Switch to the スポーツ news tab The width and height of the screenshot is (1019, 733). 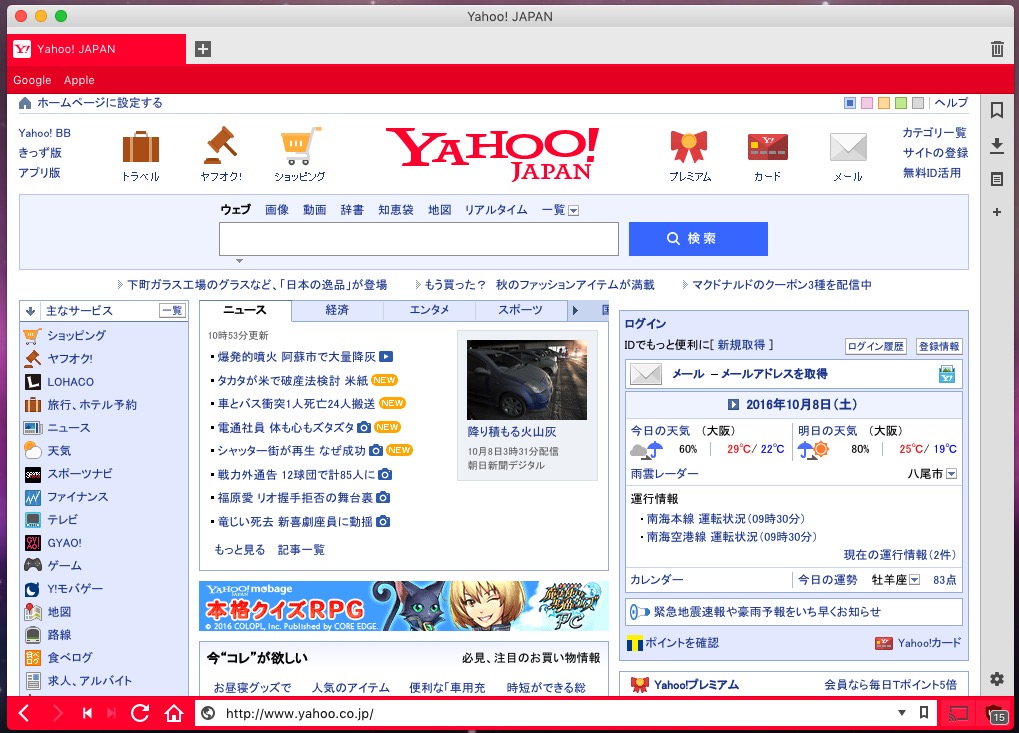point(521,311)
